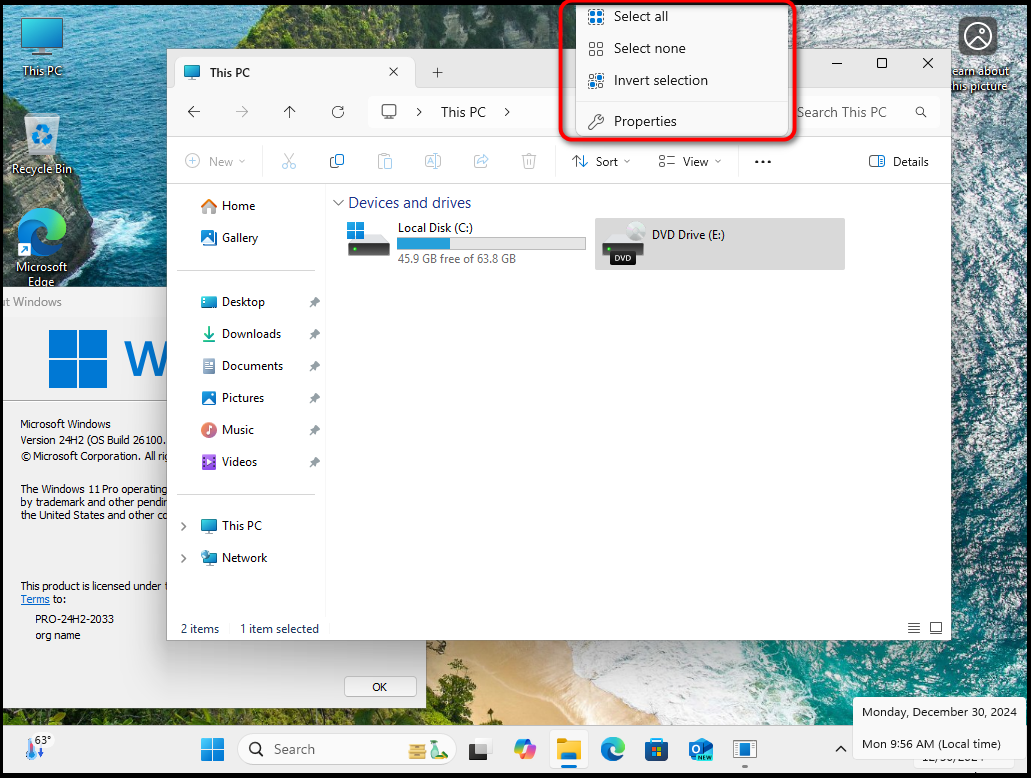Screen dimensions: 1031x778
Task: Launch Copilot from taskbar
Action: pos(524,749)
